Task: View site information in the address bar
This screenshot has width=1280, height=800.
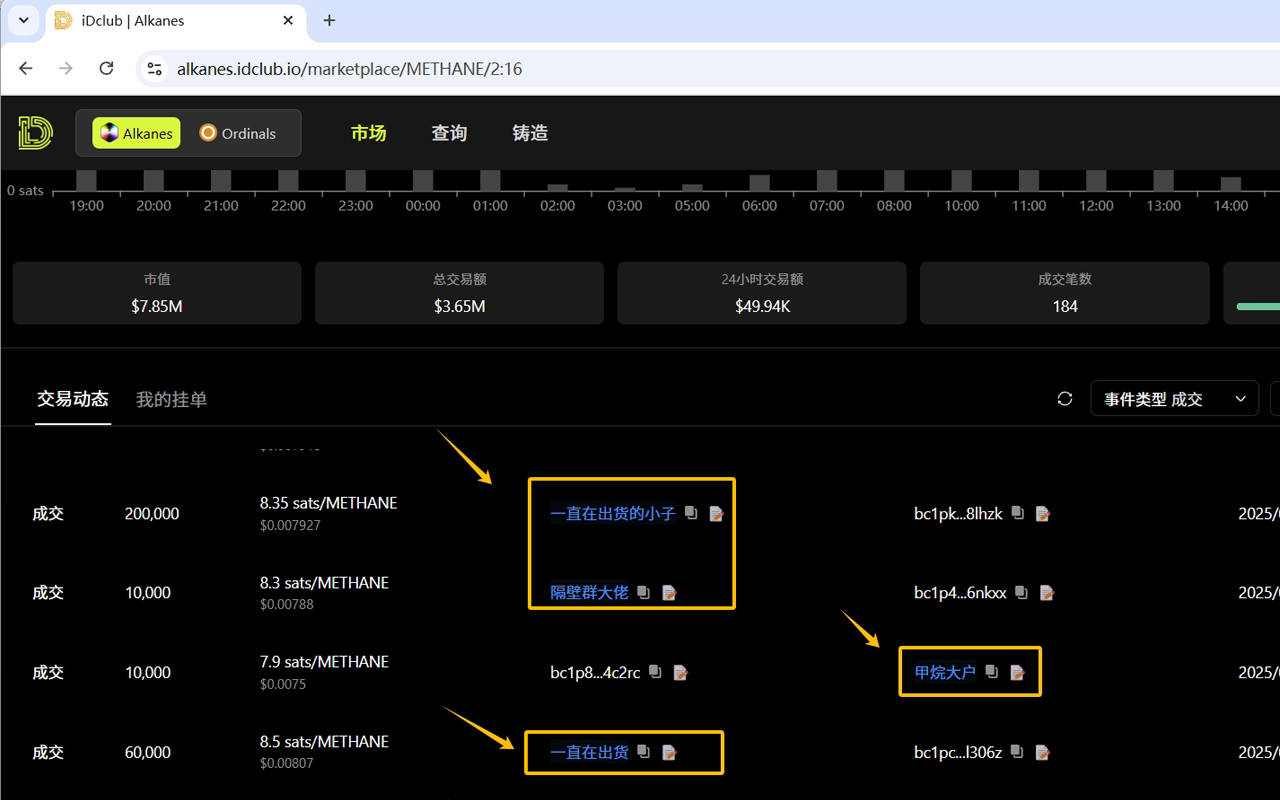Action: click(154, 69)
